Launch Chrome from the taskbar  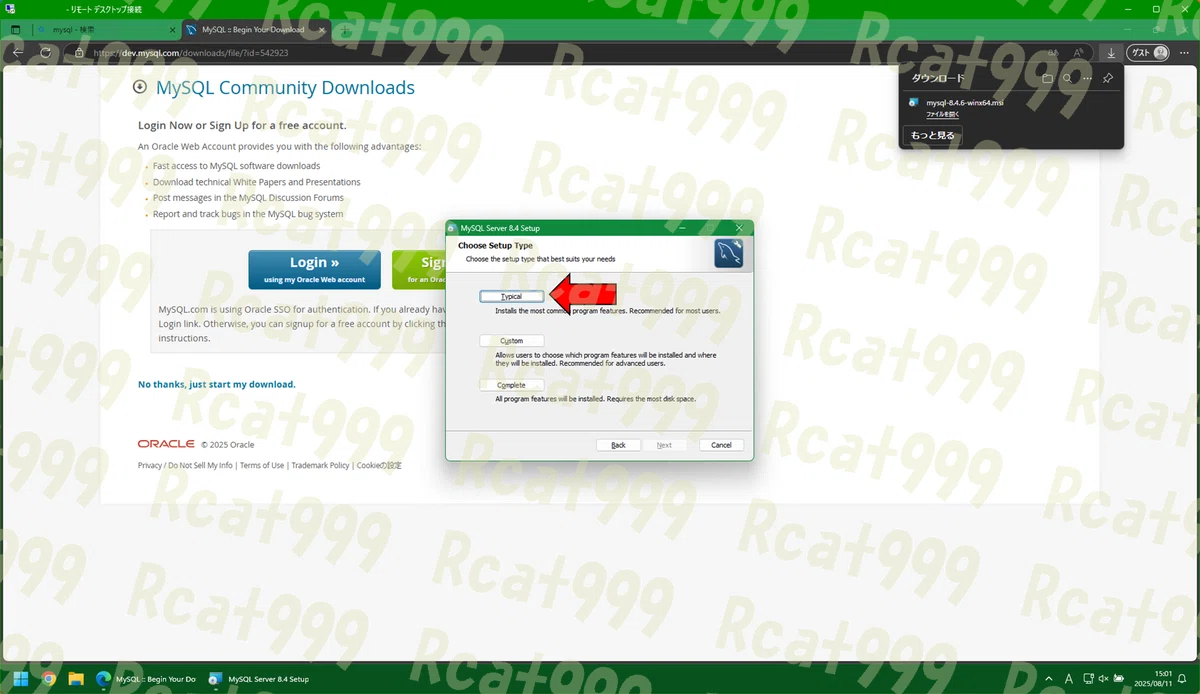tap(48, 678)
